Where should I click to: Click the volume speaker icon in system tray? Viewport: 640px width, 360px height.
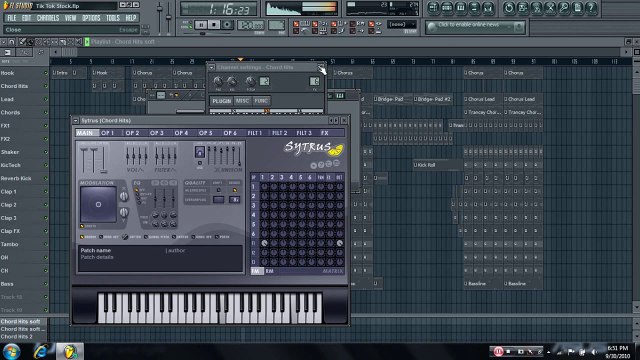coord(595,352)
